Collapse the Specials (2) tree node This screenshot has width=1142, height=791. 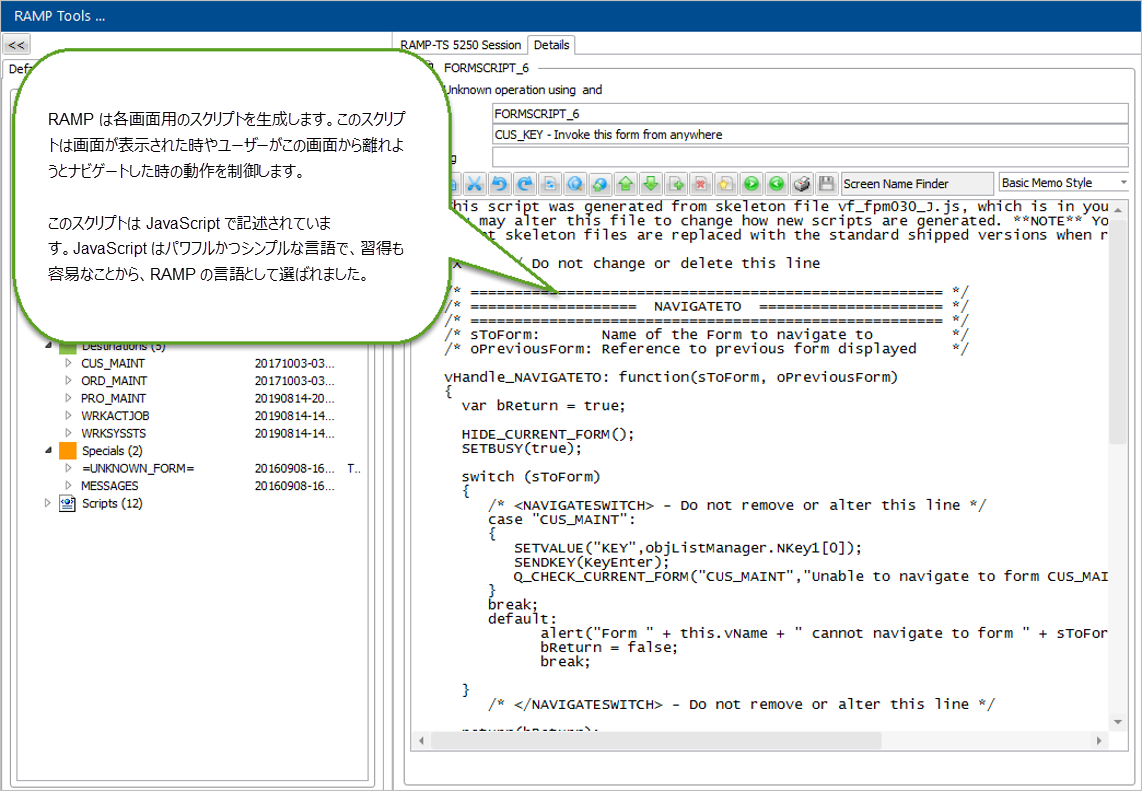click(48, 451)
